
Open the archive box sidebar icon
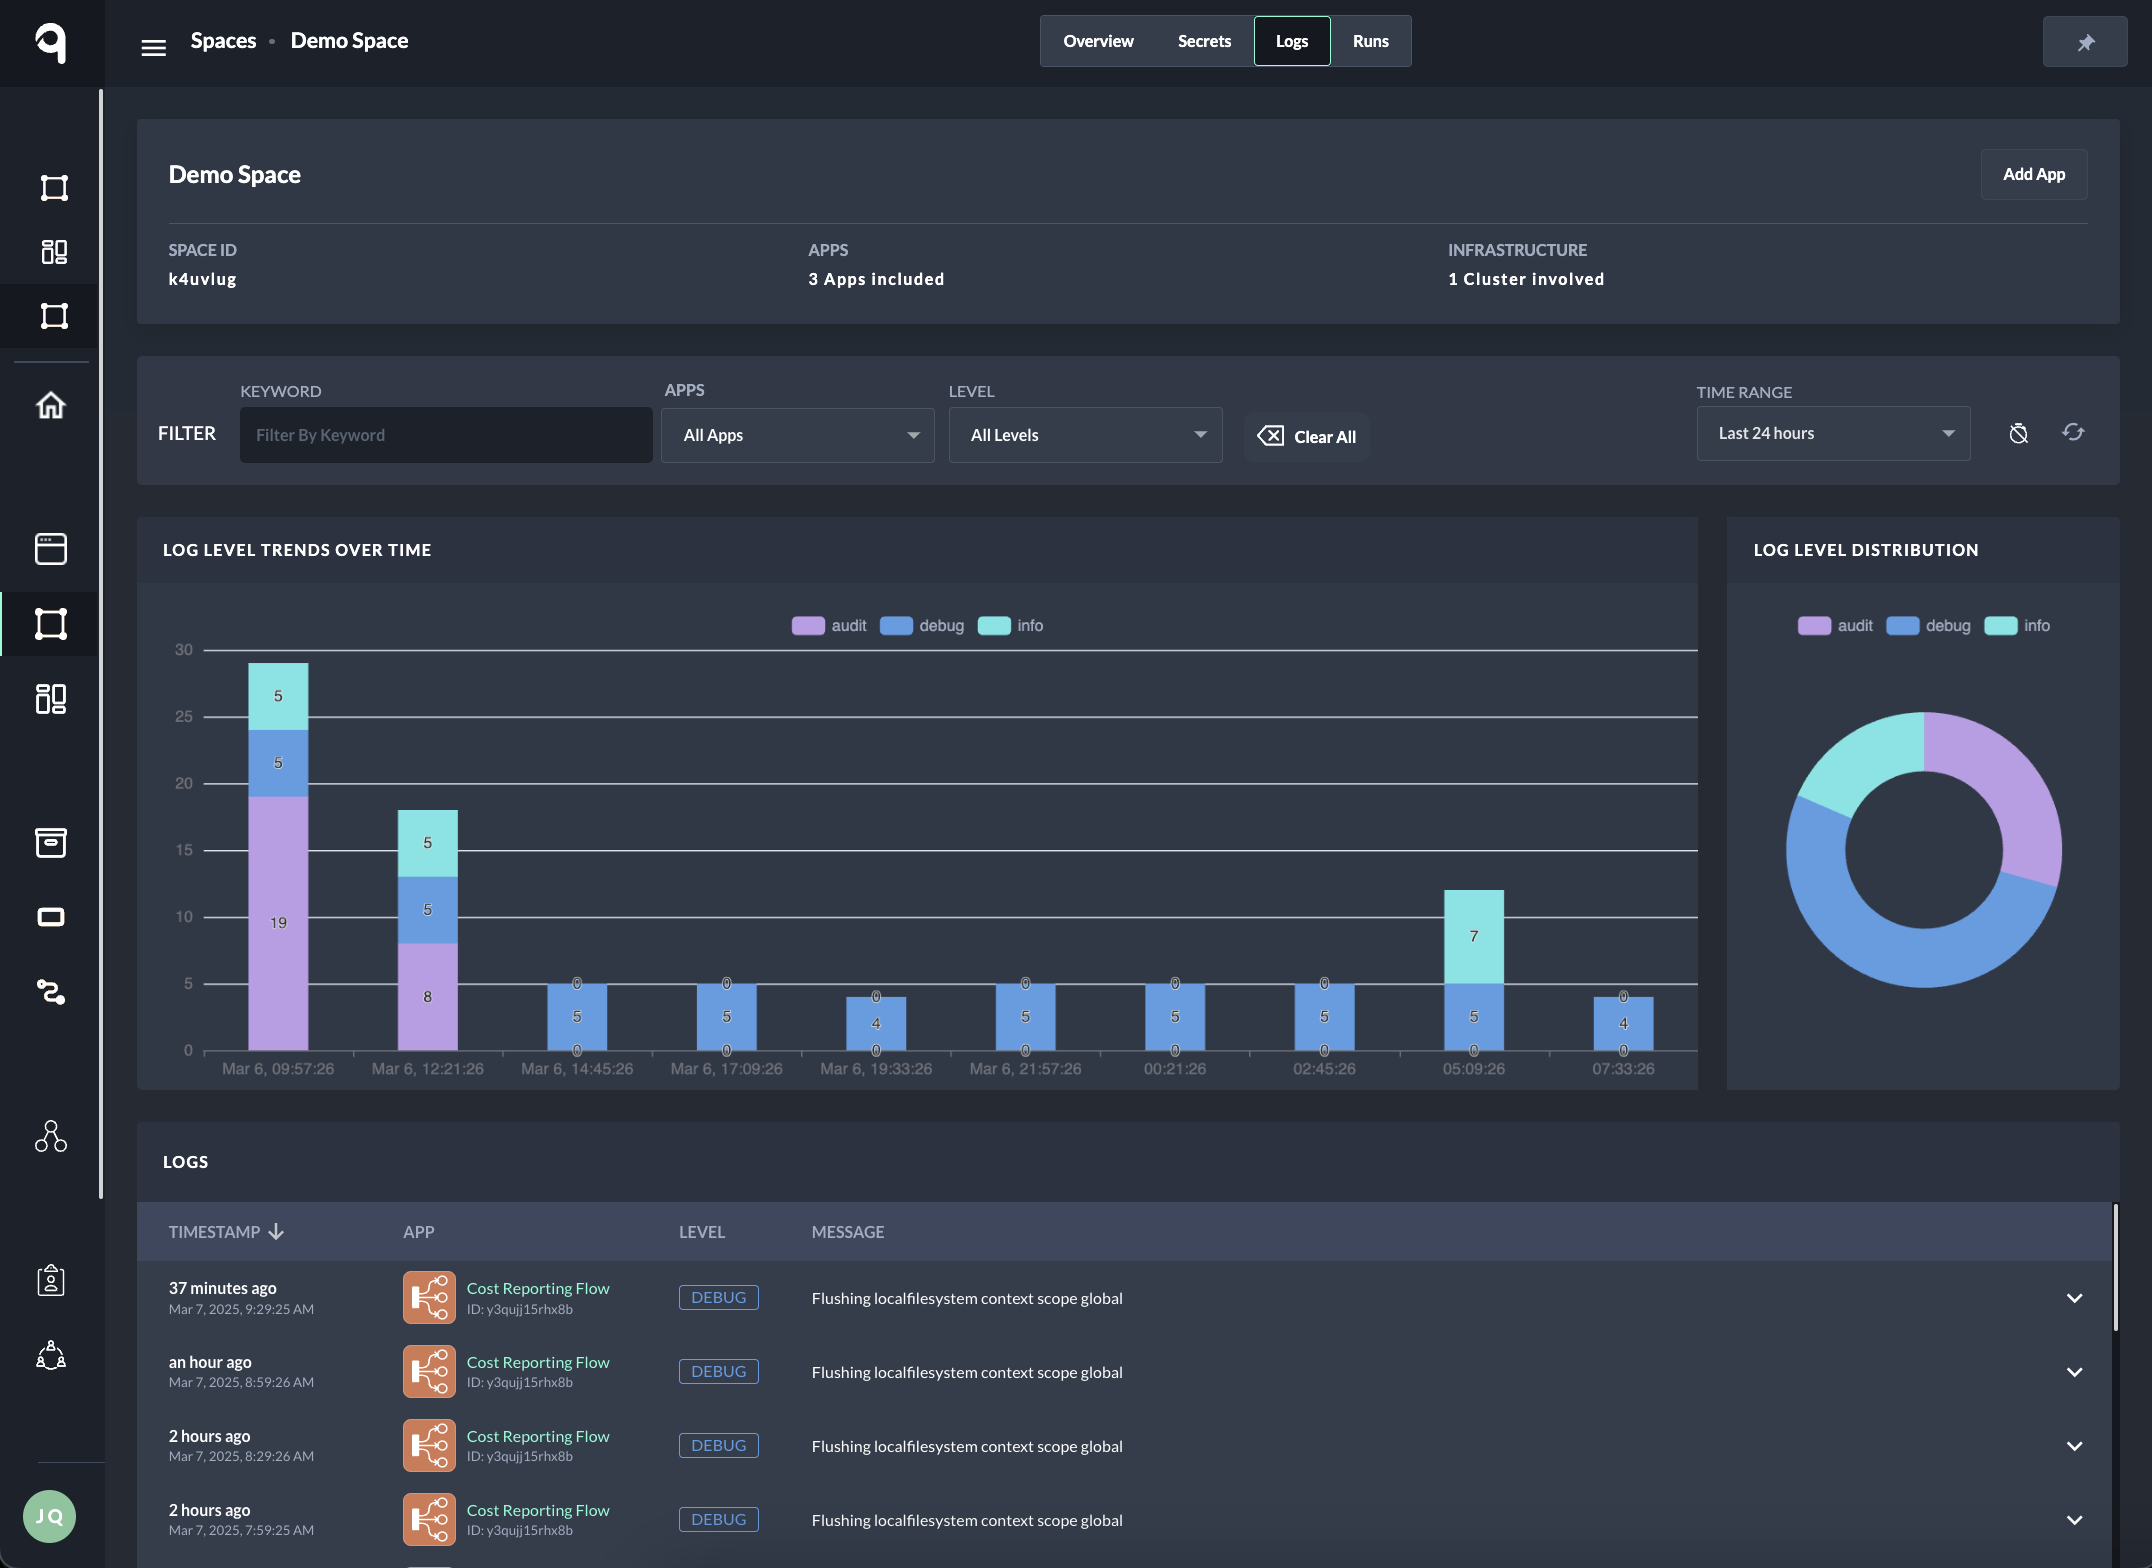[x=51, y=842]
